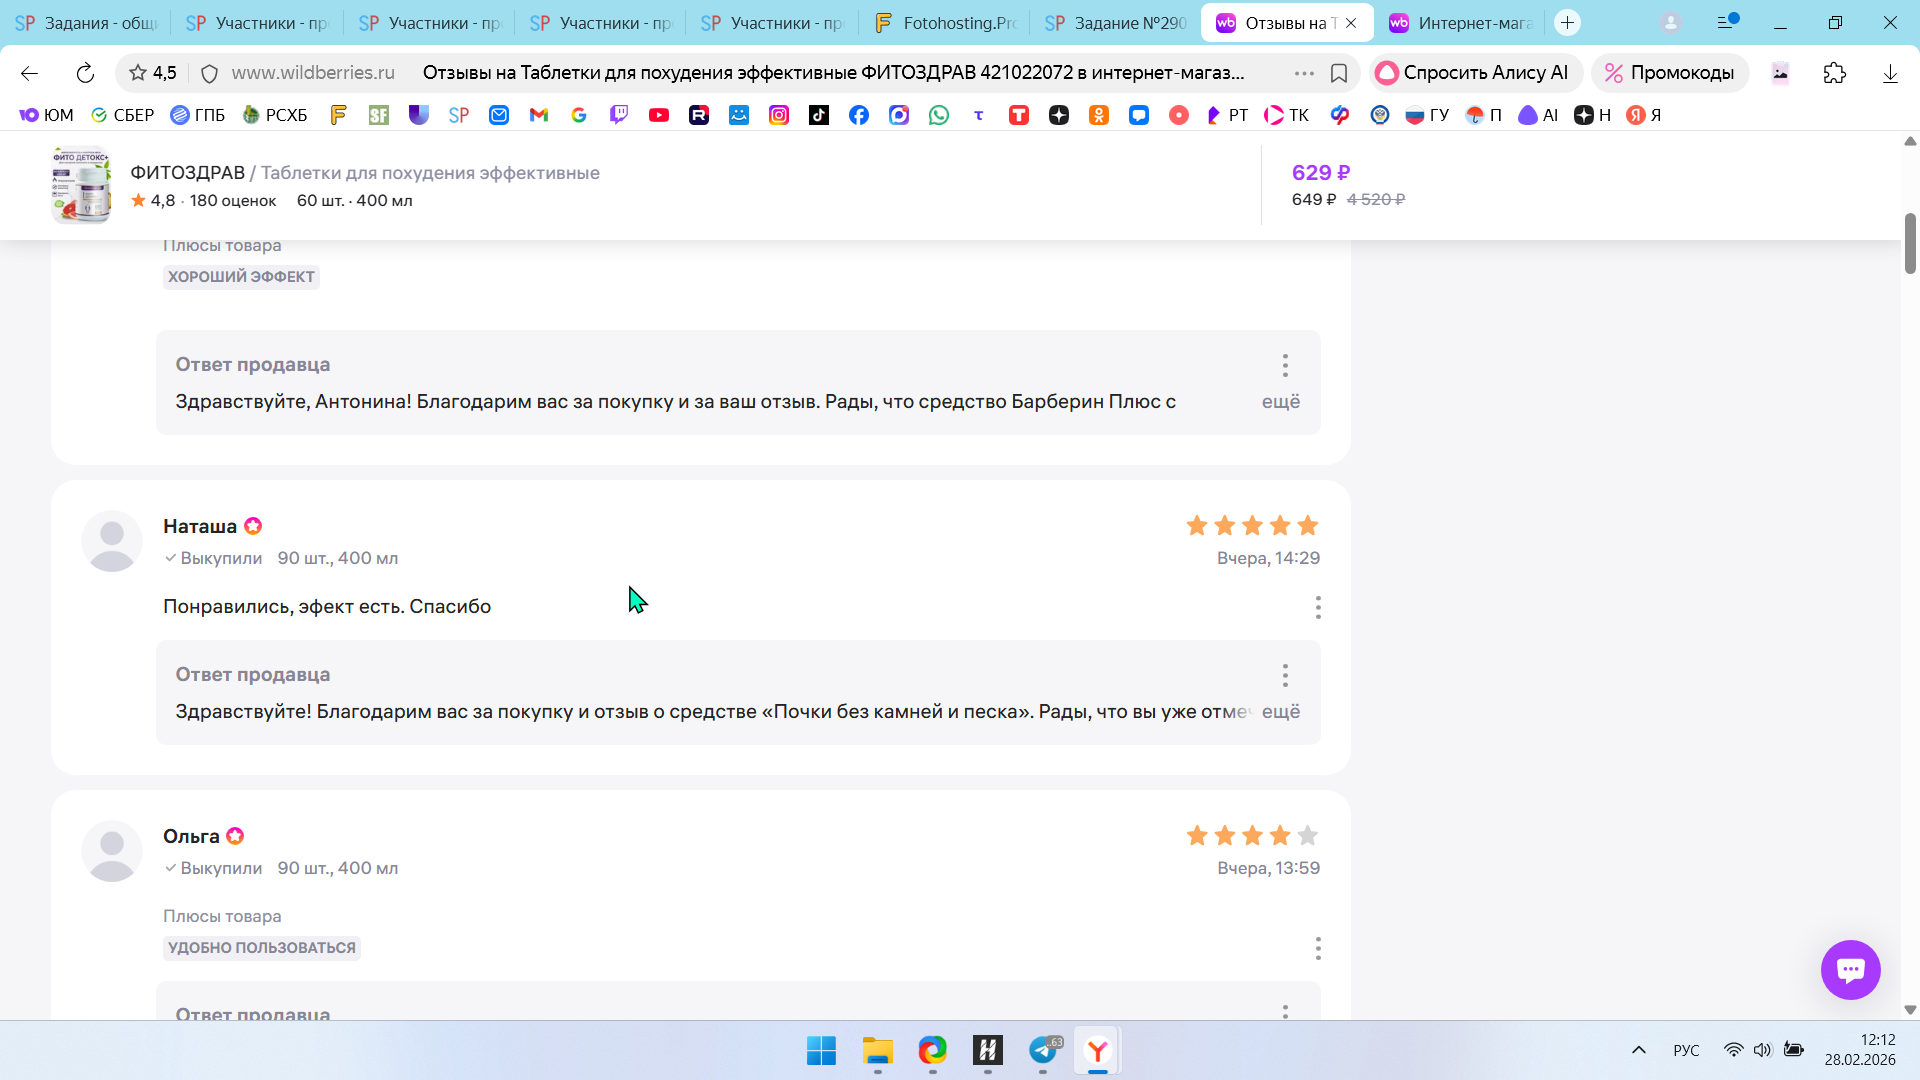
Task: Switch to the Задание №290 tab
Action: point(1116,22)
